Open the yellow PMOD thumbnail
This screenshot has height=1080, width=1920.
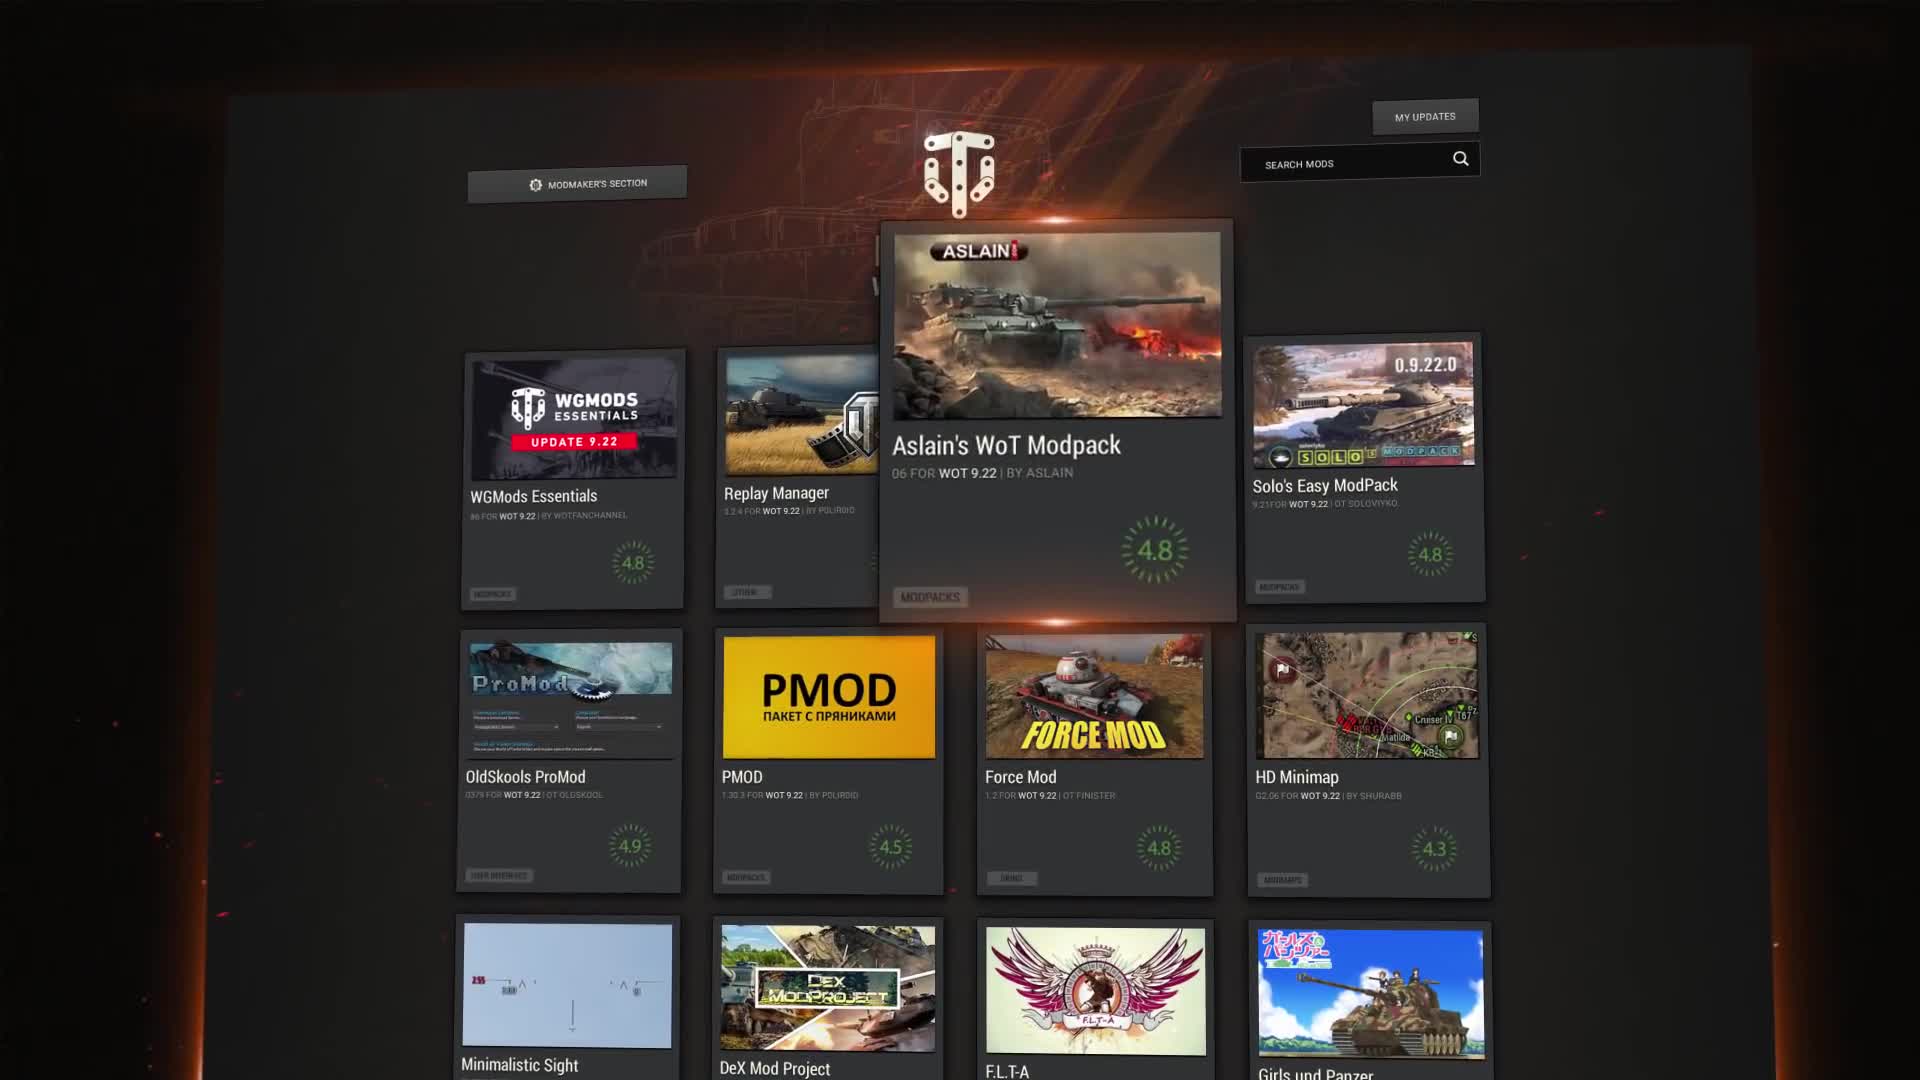pyautogui.click(x=829, y=697)
